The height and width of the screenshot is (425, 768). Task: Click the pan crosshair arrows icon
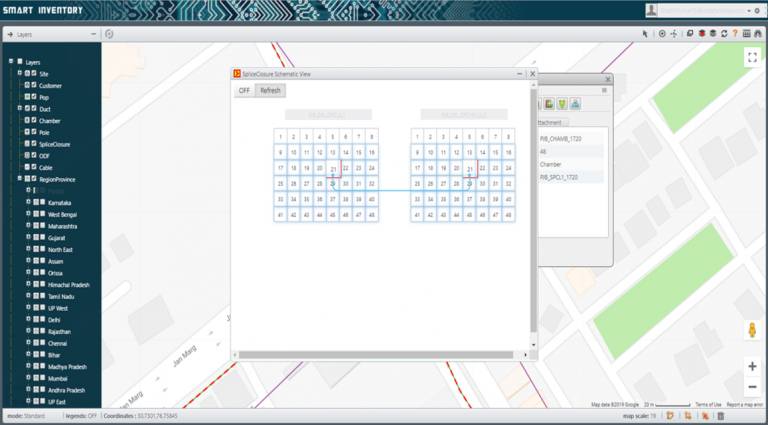pyautogui.click(x=674, y=34)
